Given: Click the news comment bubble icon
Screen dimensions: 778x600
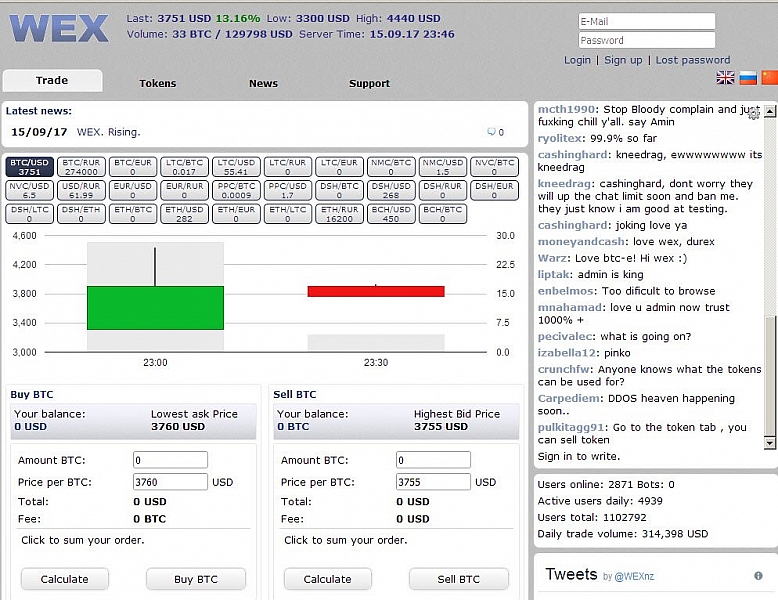Looking at the screenshot, I should point(491,132).
